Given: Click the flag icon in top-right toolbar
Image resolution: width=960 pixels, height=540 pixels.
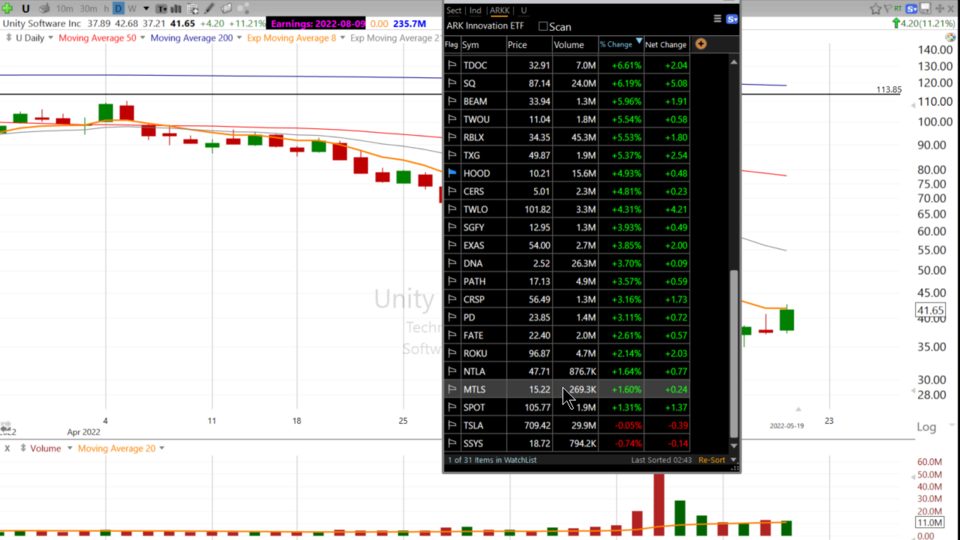Looking at the screenshot, I should pos(888,9).
